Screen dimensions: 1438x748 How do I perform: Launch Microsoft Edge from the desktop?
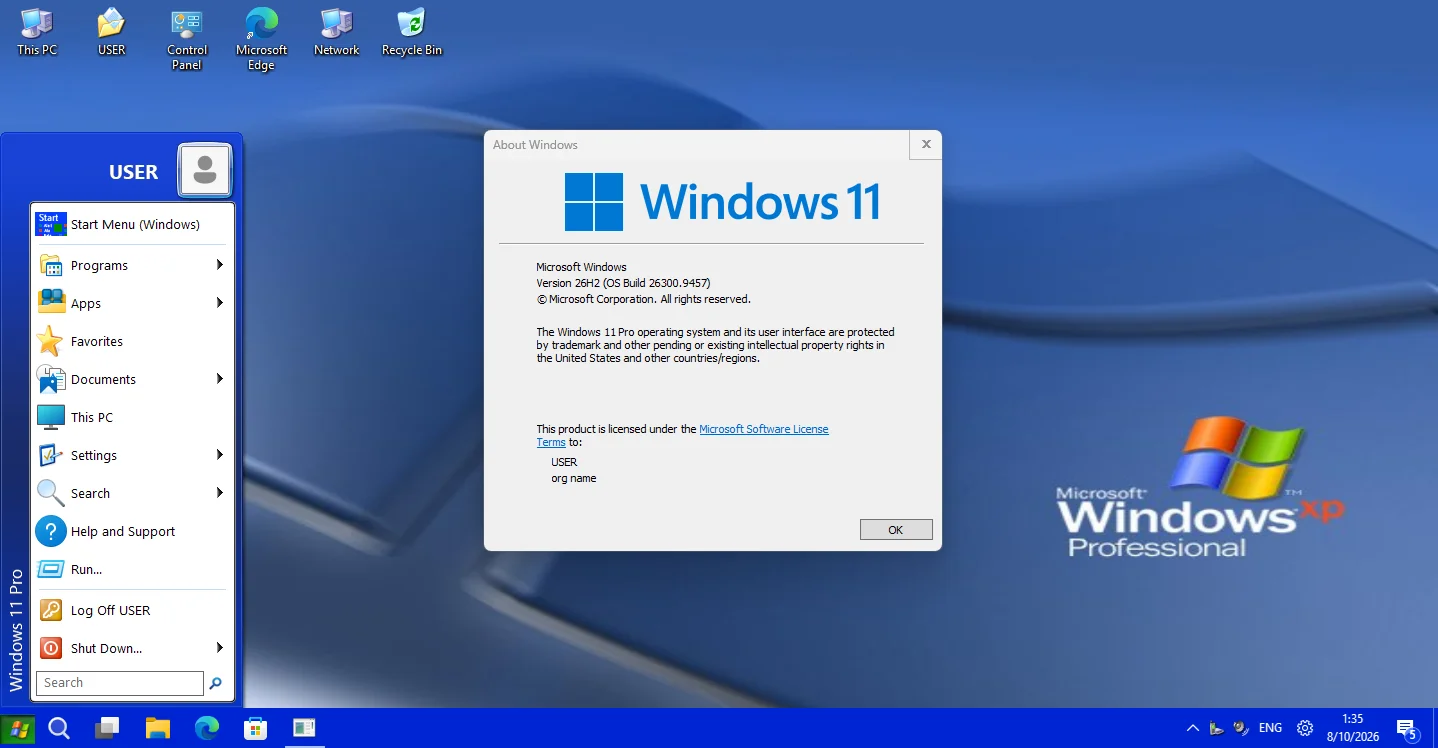[x=261, y=39]
